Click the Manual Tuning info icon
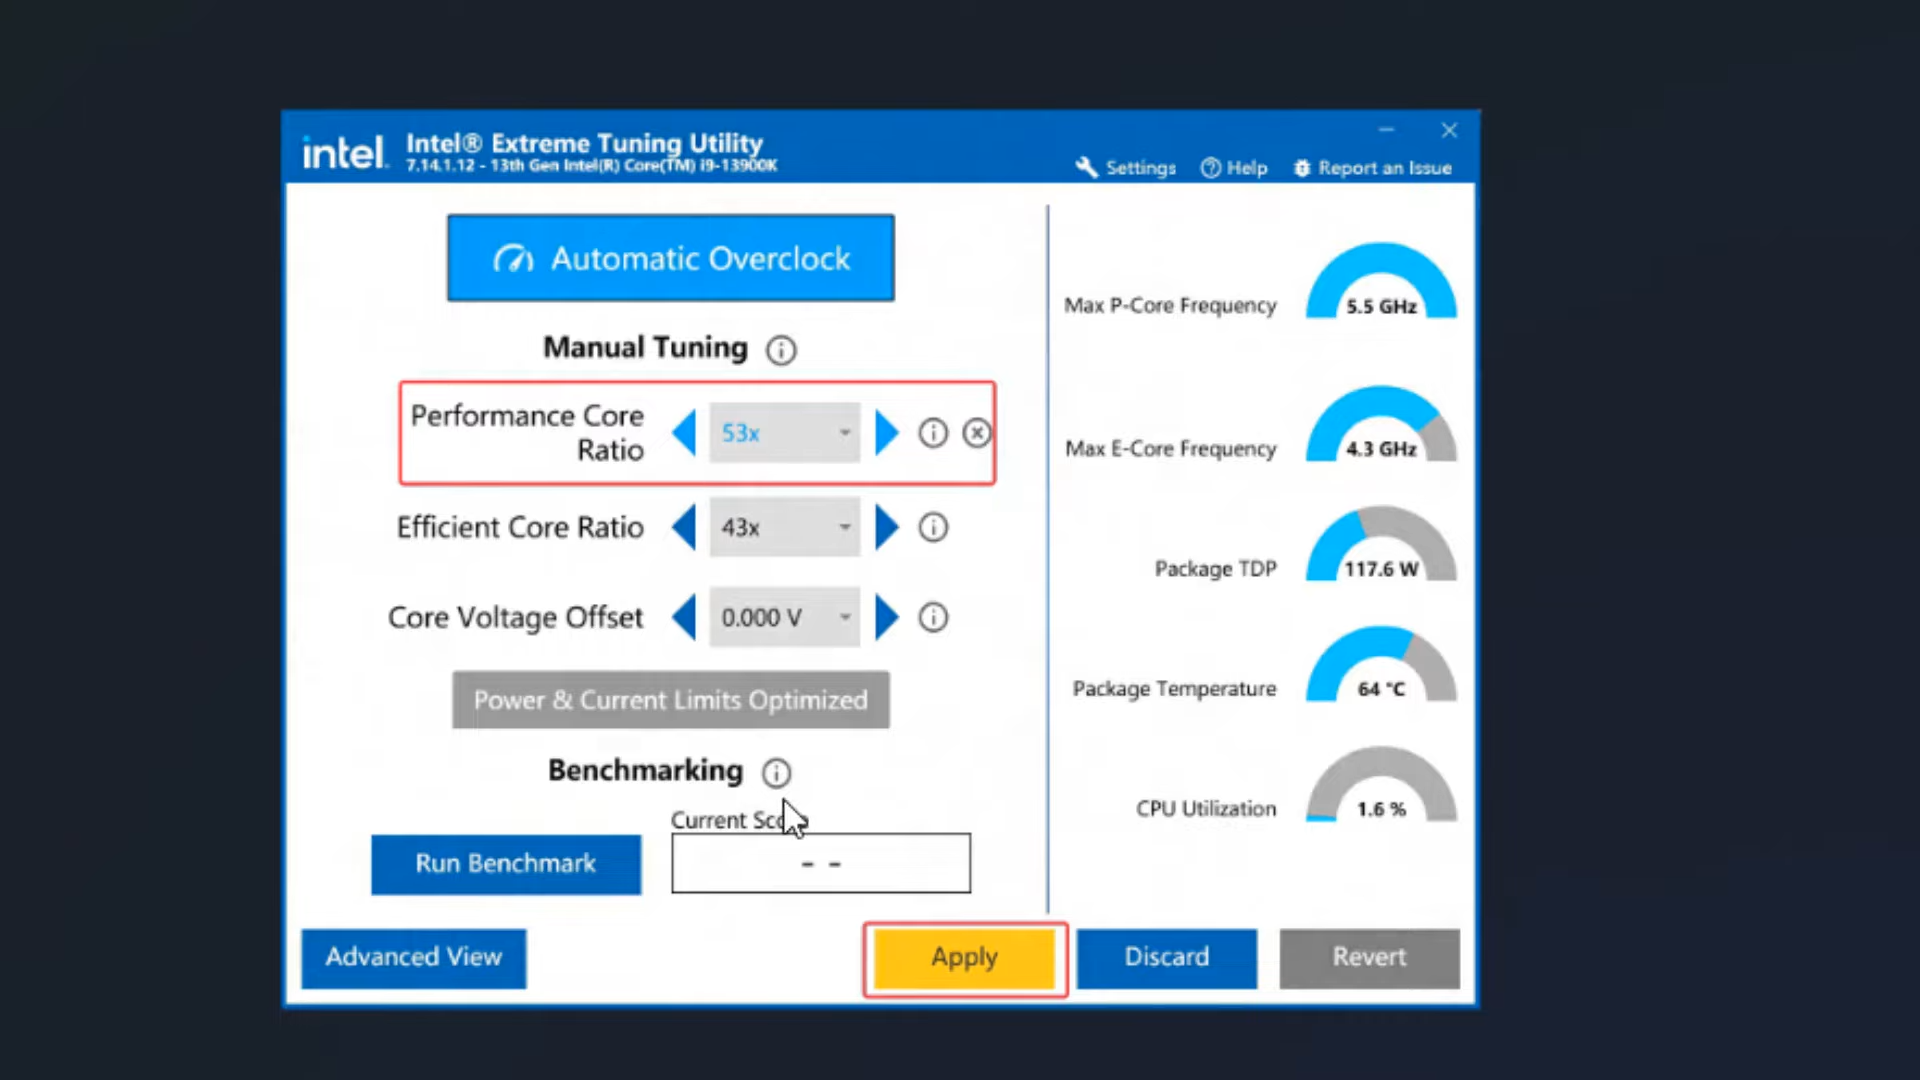Image resolution: width=1920 pixels, height=1080 pixels. tap(781, 350)
